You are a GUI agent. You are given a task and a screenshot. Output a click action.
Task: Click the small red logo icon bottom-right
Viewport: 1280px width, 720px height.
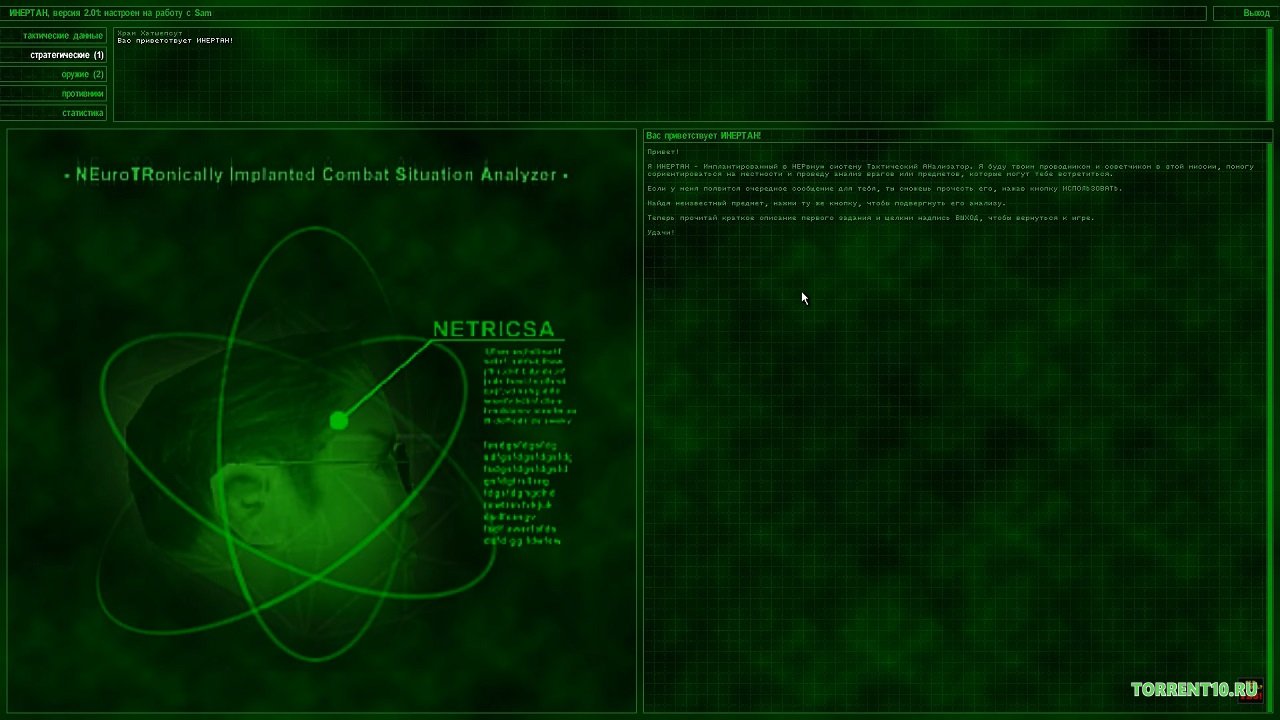click(1254, 691)
